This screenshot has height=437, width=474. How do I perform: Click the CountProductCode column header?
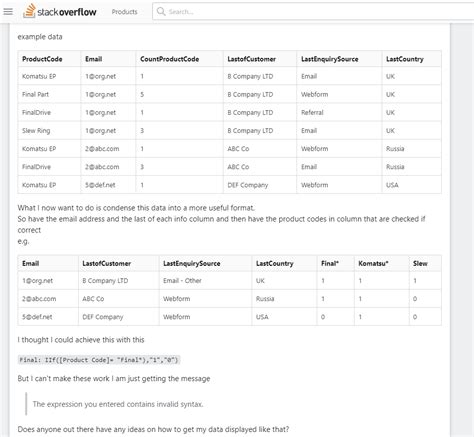pyautogui.click(x=169, y=59)
